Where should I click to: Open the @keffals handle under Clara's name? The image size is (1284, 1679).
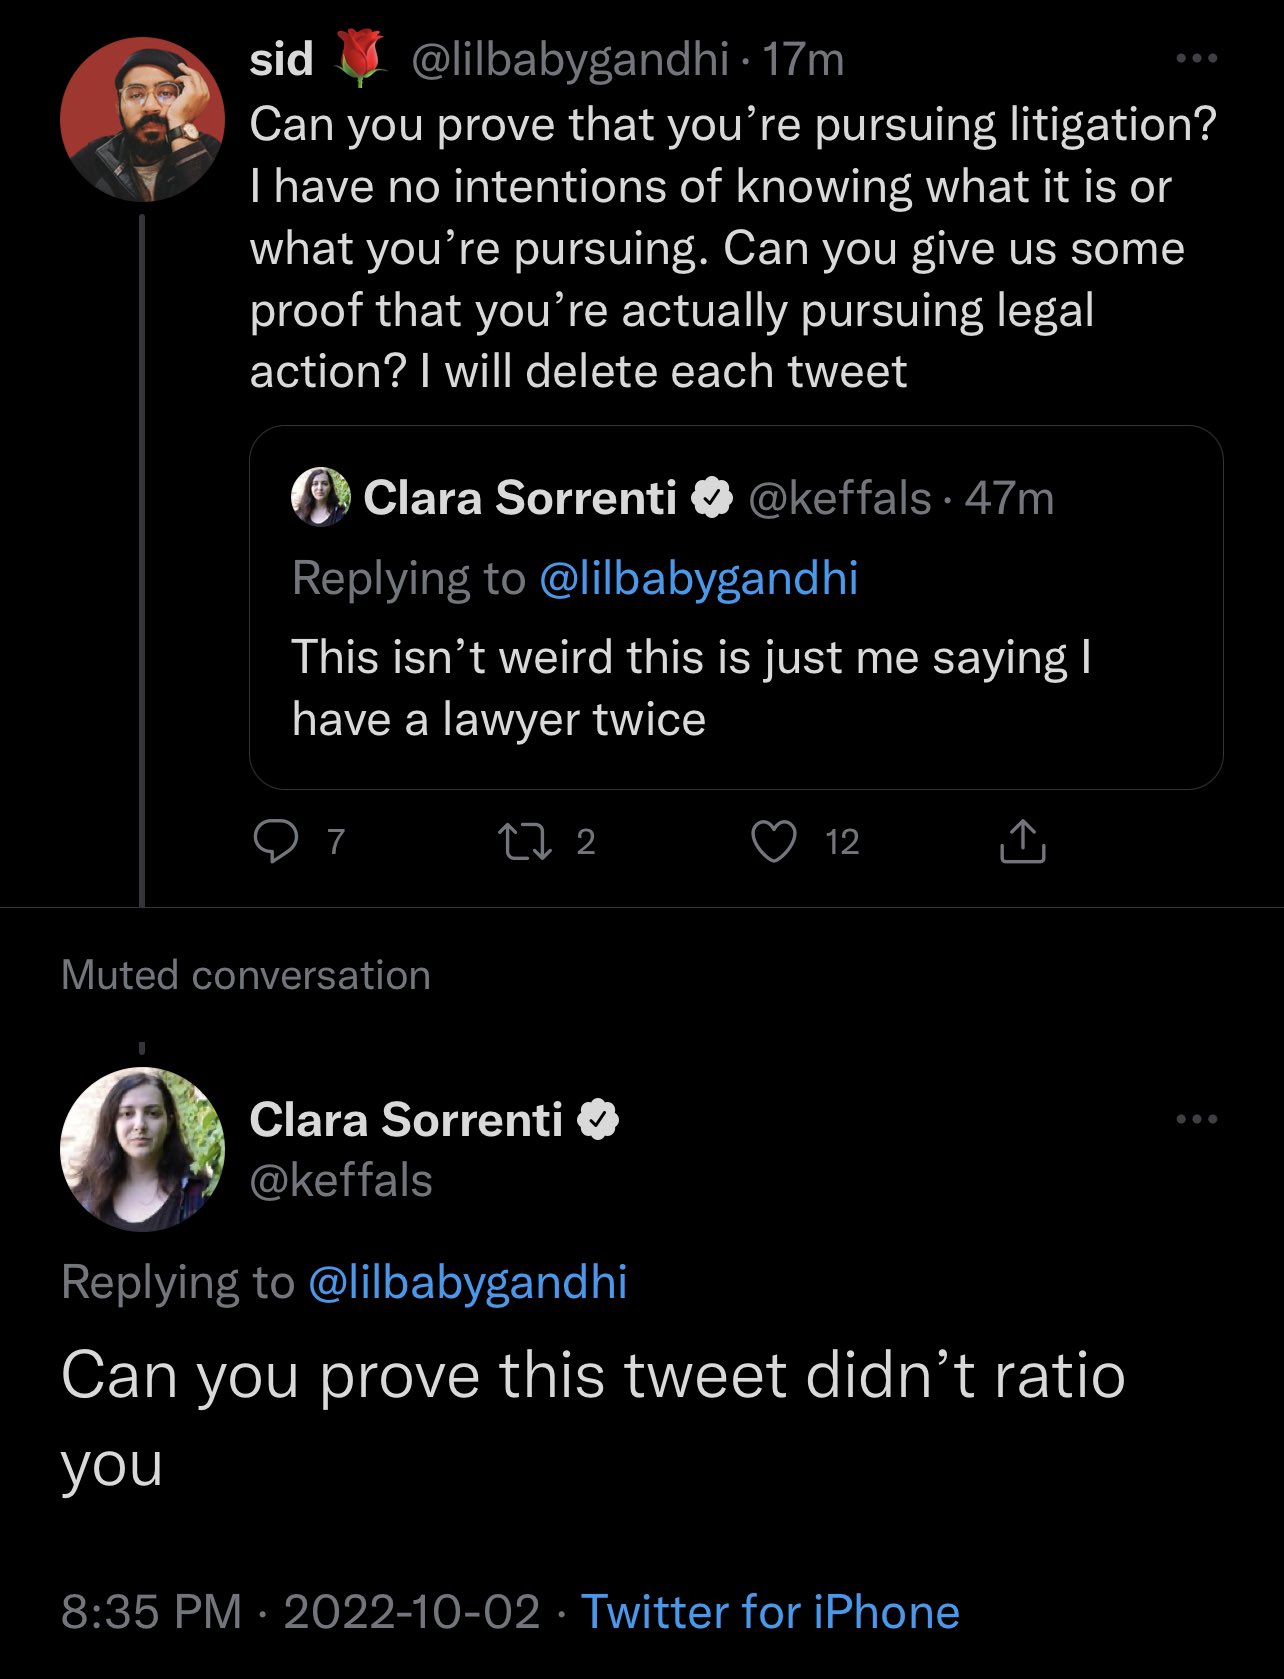tap(341, 1181)
